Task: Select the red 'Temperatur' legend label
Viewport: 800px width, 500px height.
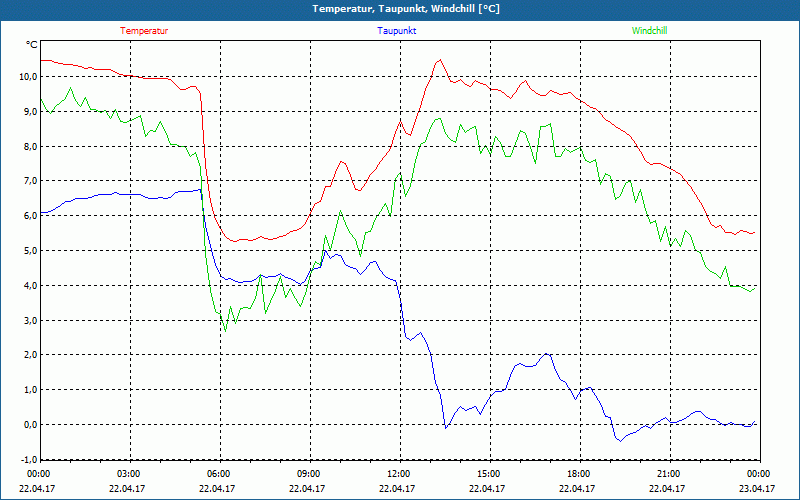Action: point(144,31)
